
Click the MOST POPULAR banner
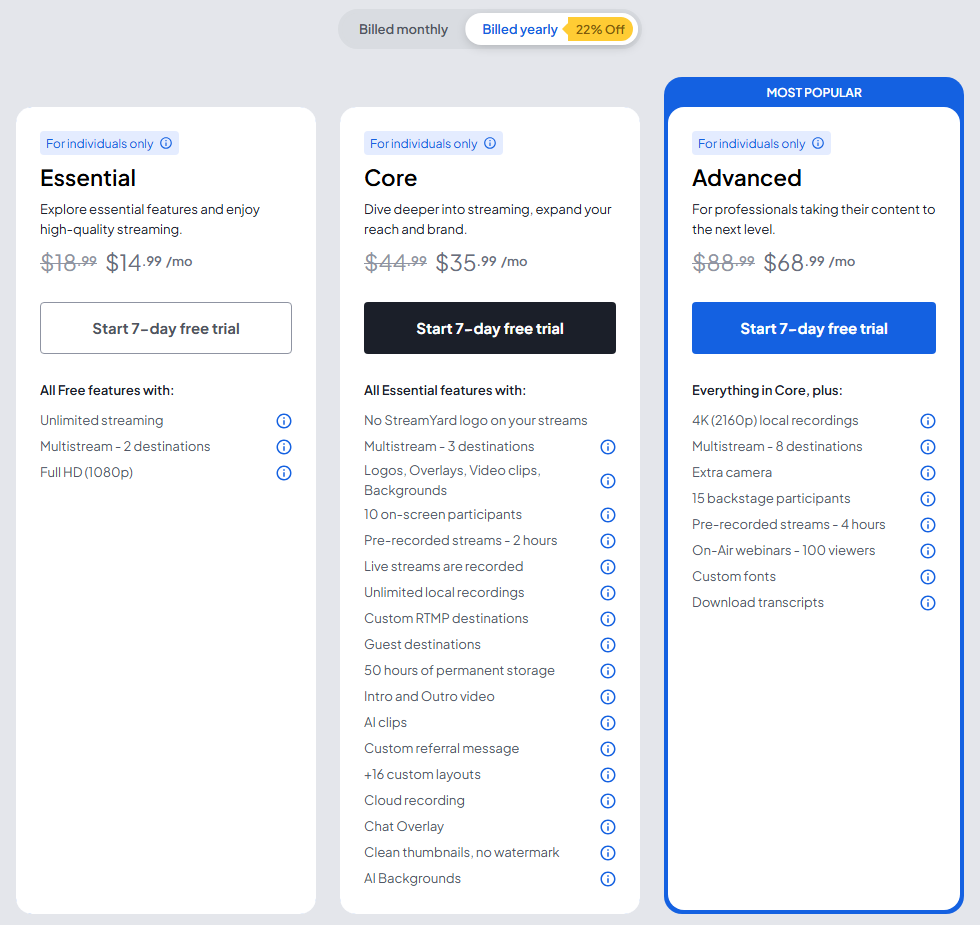[x=814, y=92]
